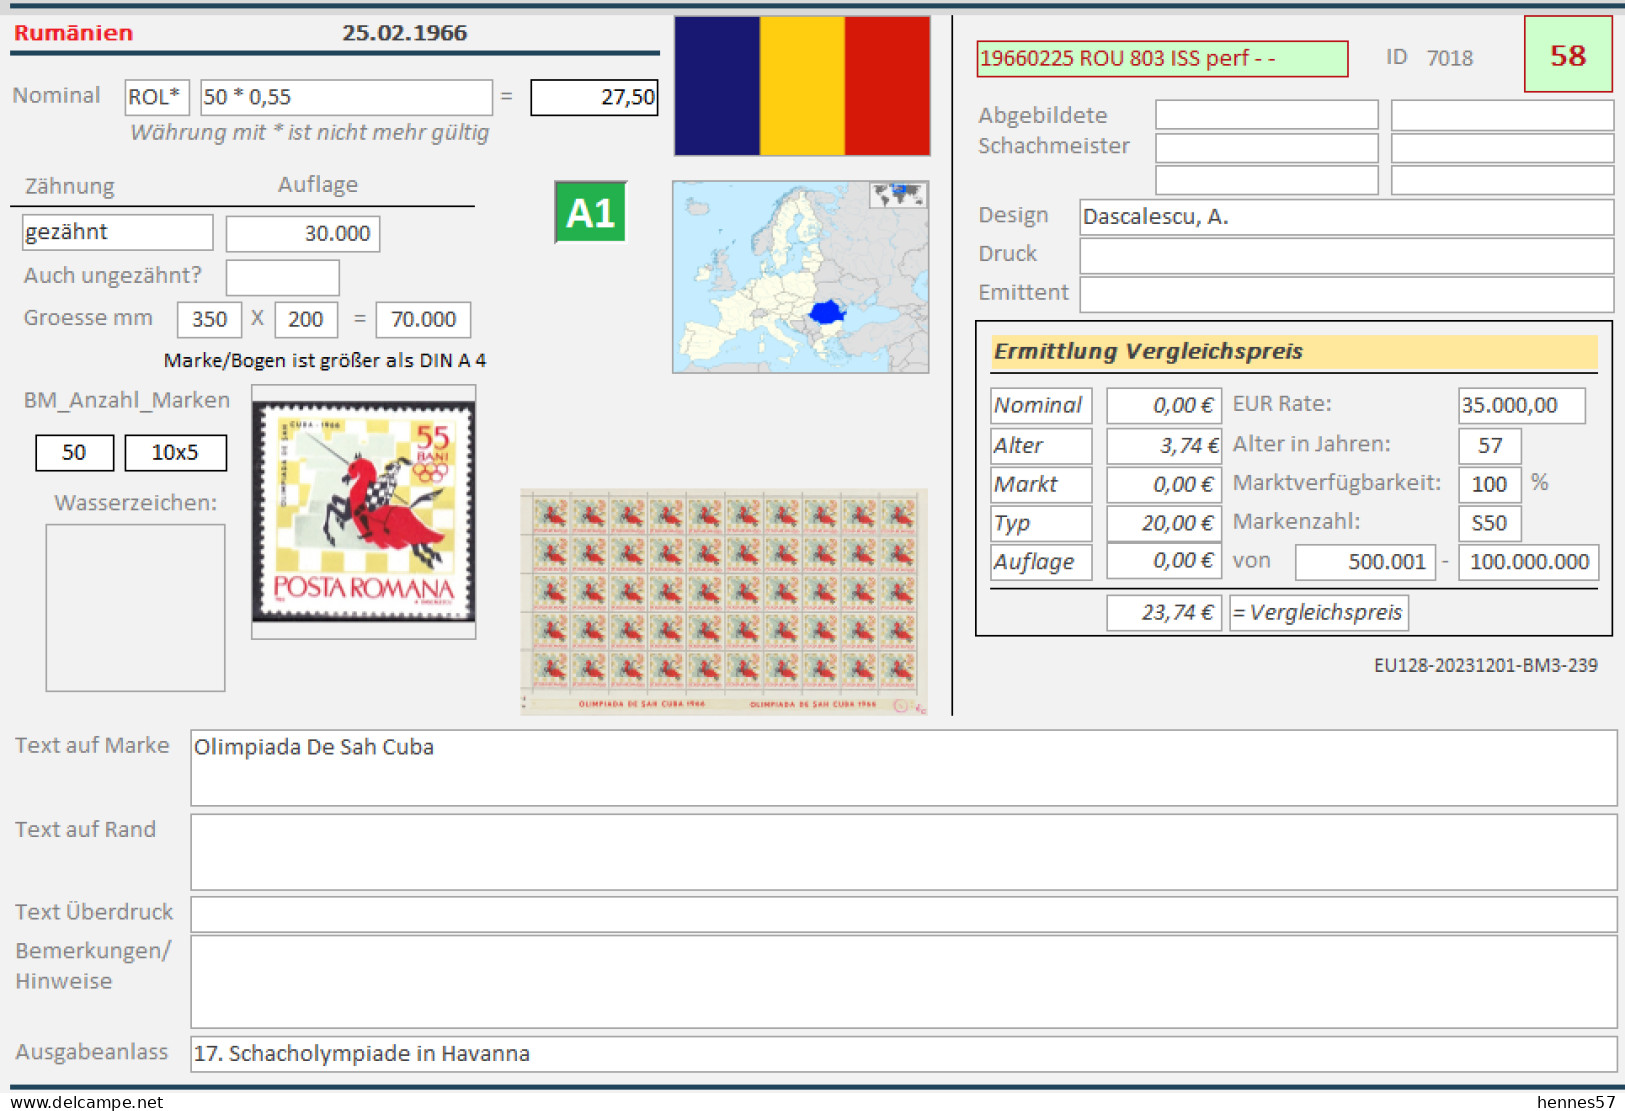Click the Vergleichspreis total 23,74 €
This screenshot has height=1111, width=1625.
pos(1164,613)
